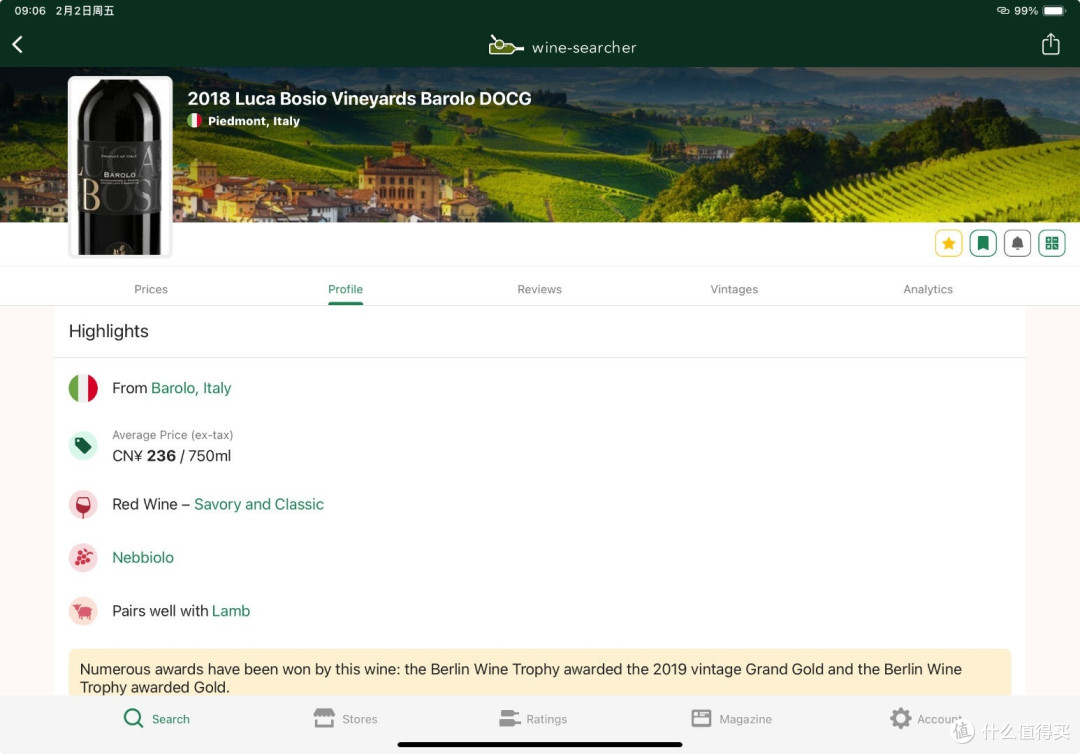Toggle the green bookmark icon
The image size is (1080, 754).
click(x=983, y=243)
